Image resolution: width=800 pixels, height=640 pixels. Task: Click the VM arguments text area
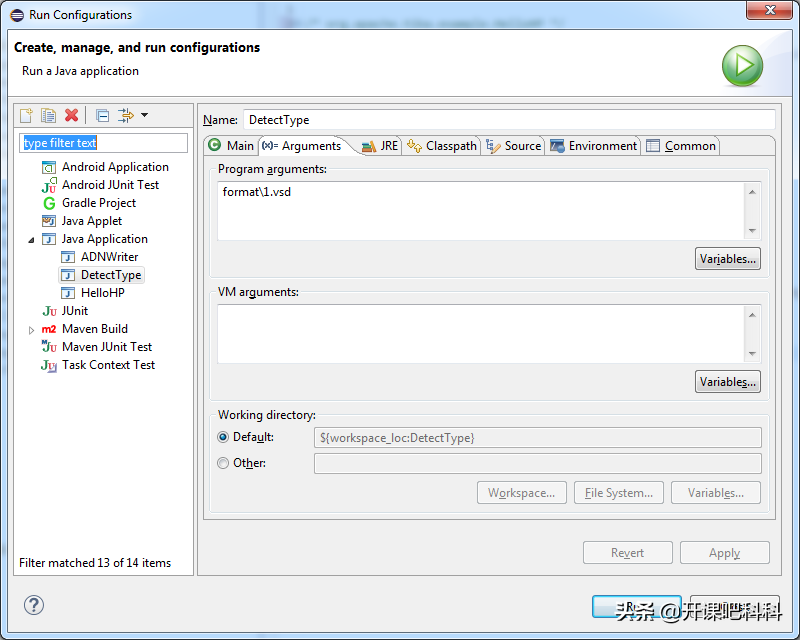coord(483,334)
